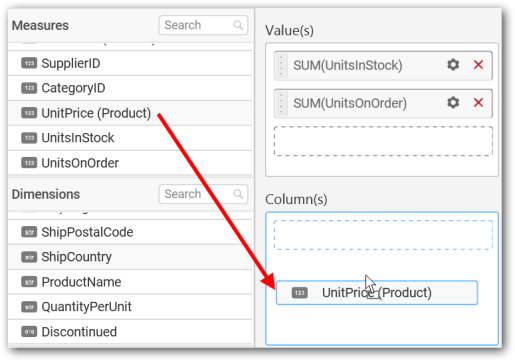Click numeric type icon beside SupplierID
This screenshot has height=361, width=515.
(29, 63)
